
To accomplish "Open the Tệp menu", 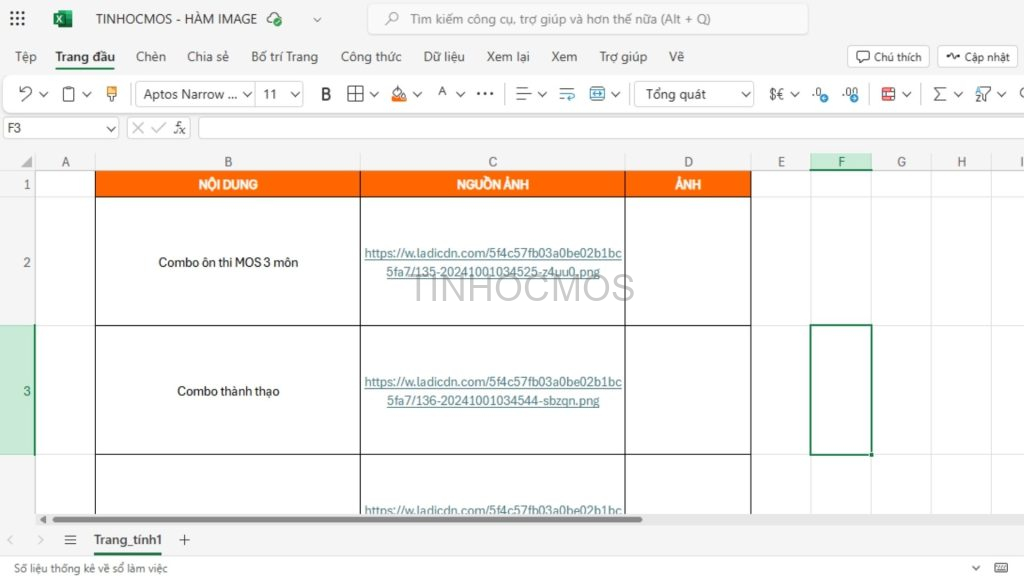I will pos(25,57).
